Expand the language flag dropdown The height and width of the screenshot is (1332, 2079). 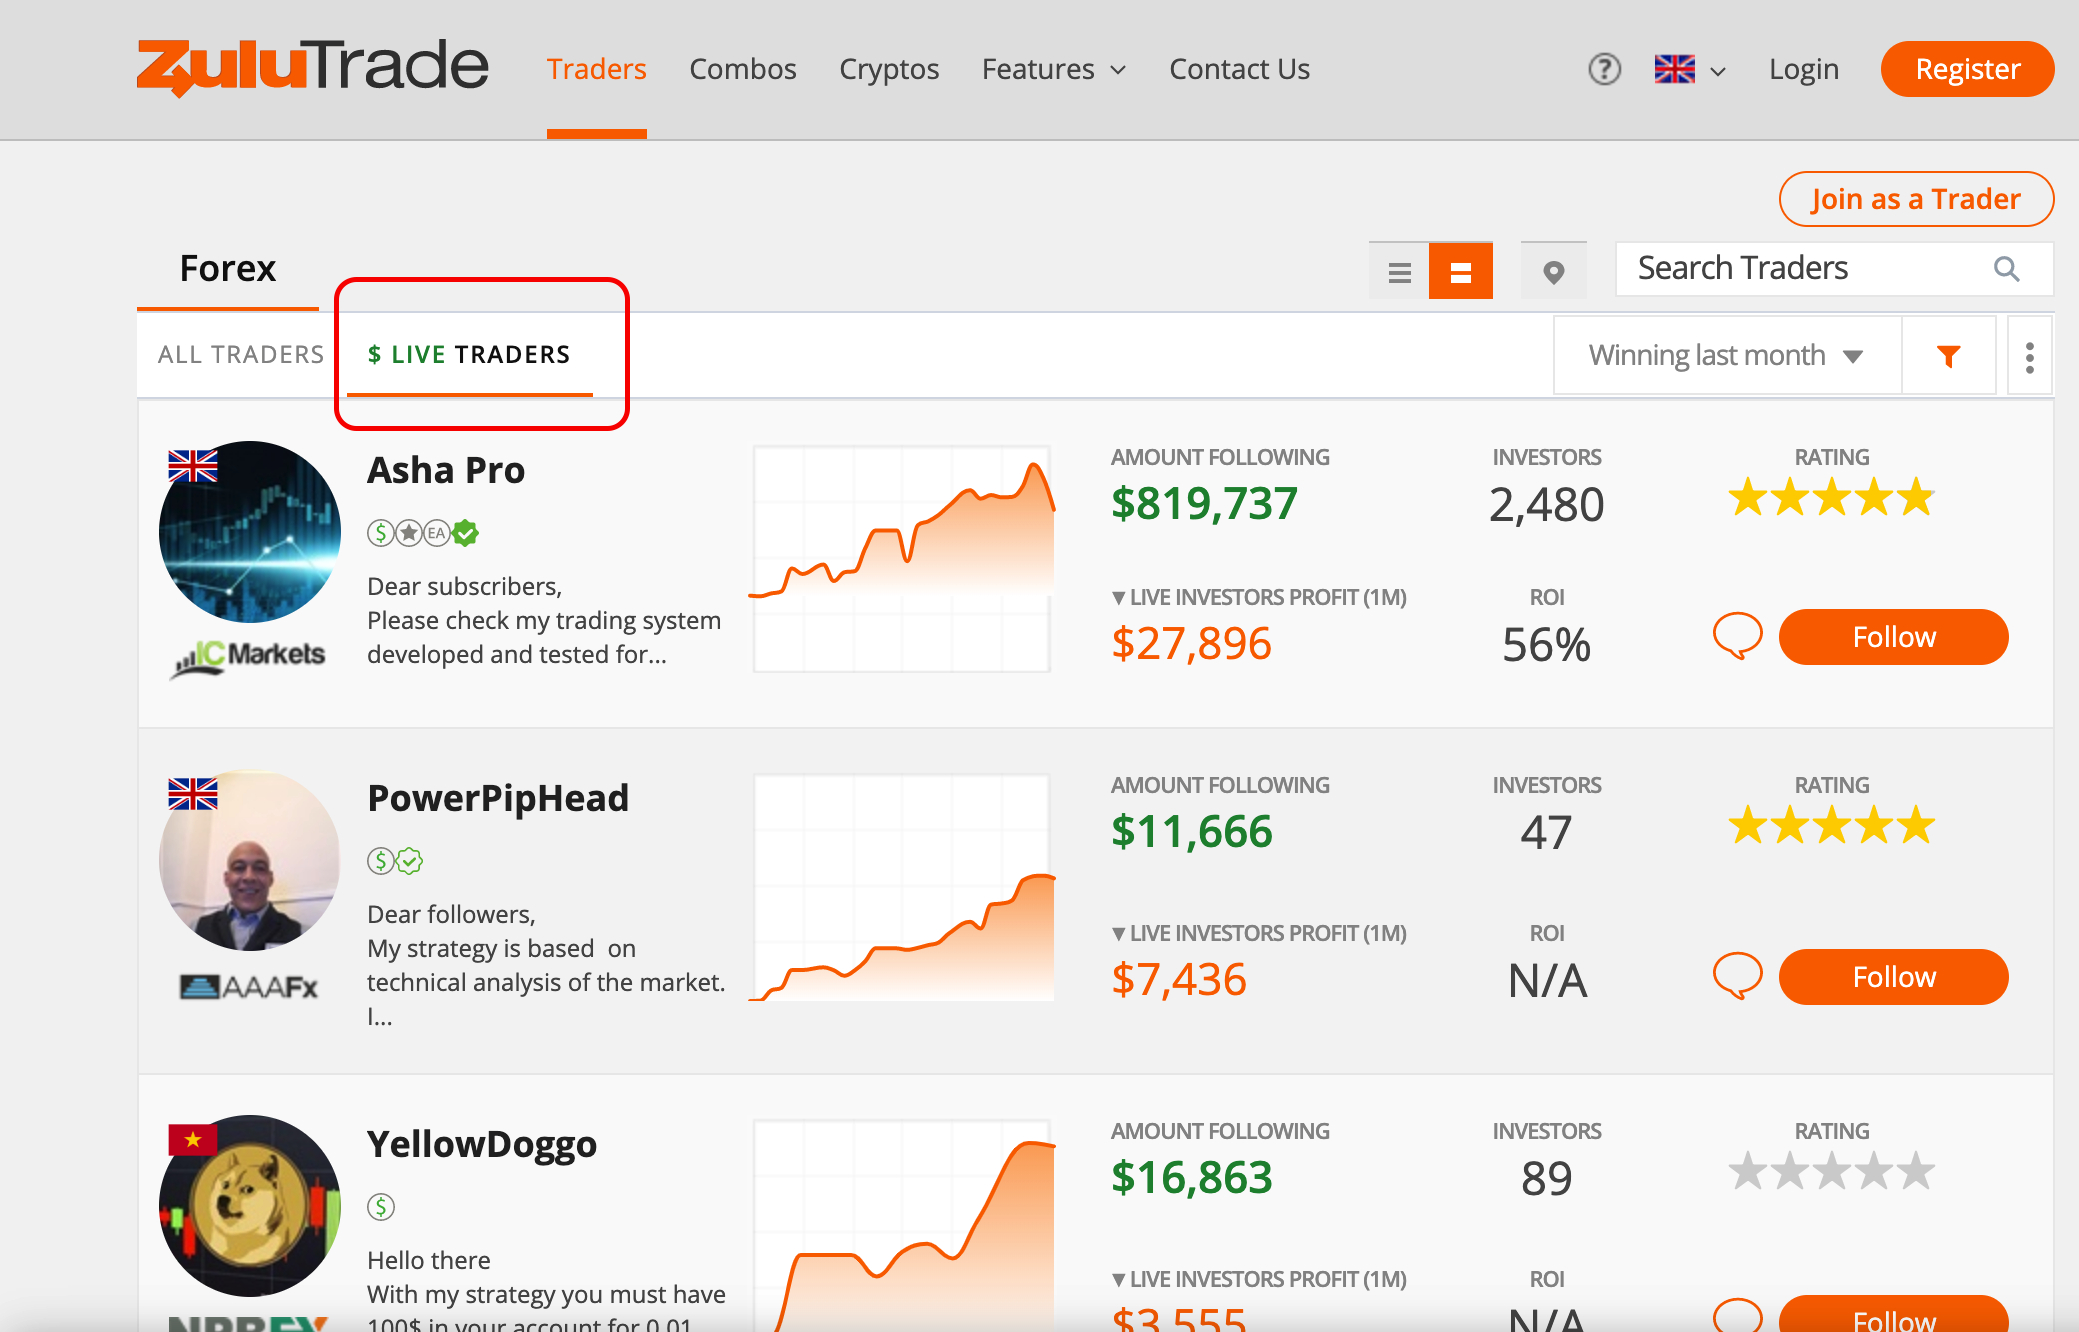tap(1690, 69)
